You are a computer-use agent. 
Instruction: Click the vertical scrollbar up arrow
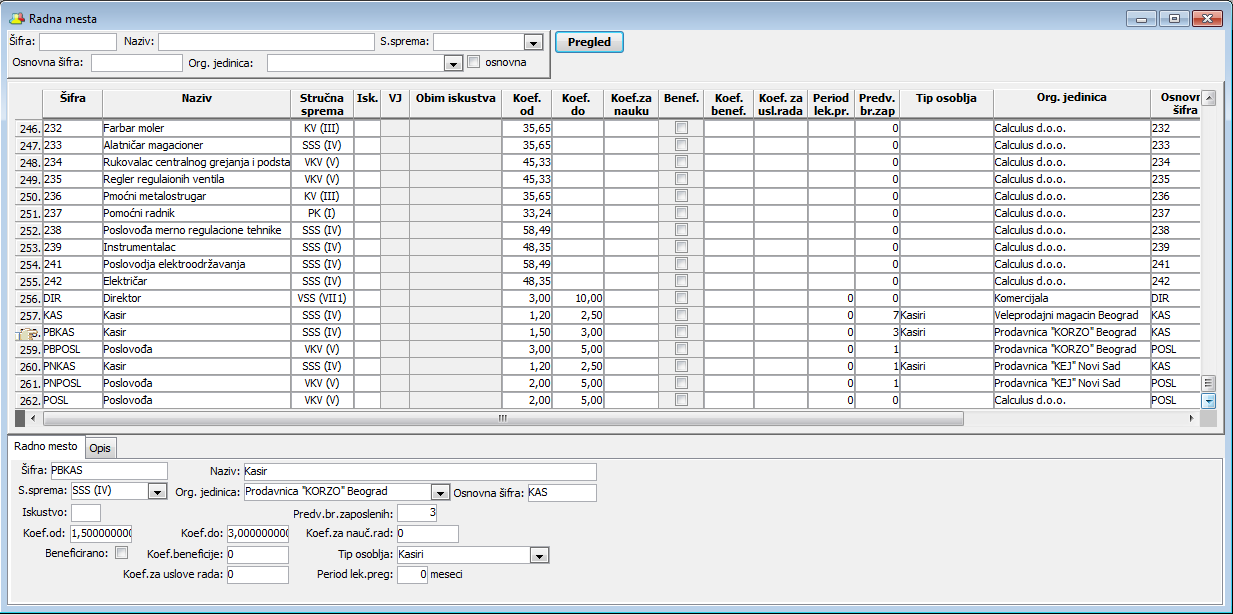click(x=1208, y=98)
